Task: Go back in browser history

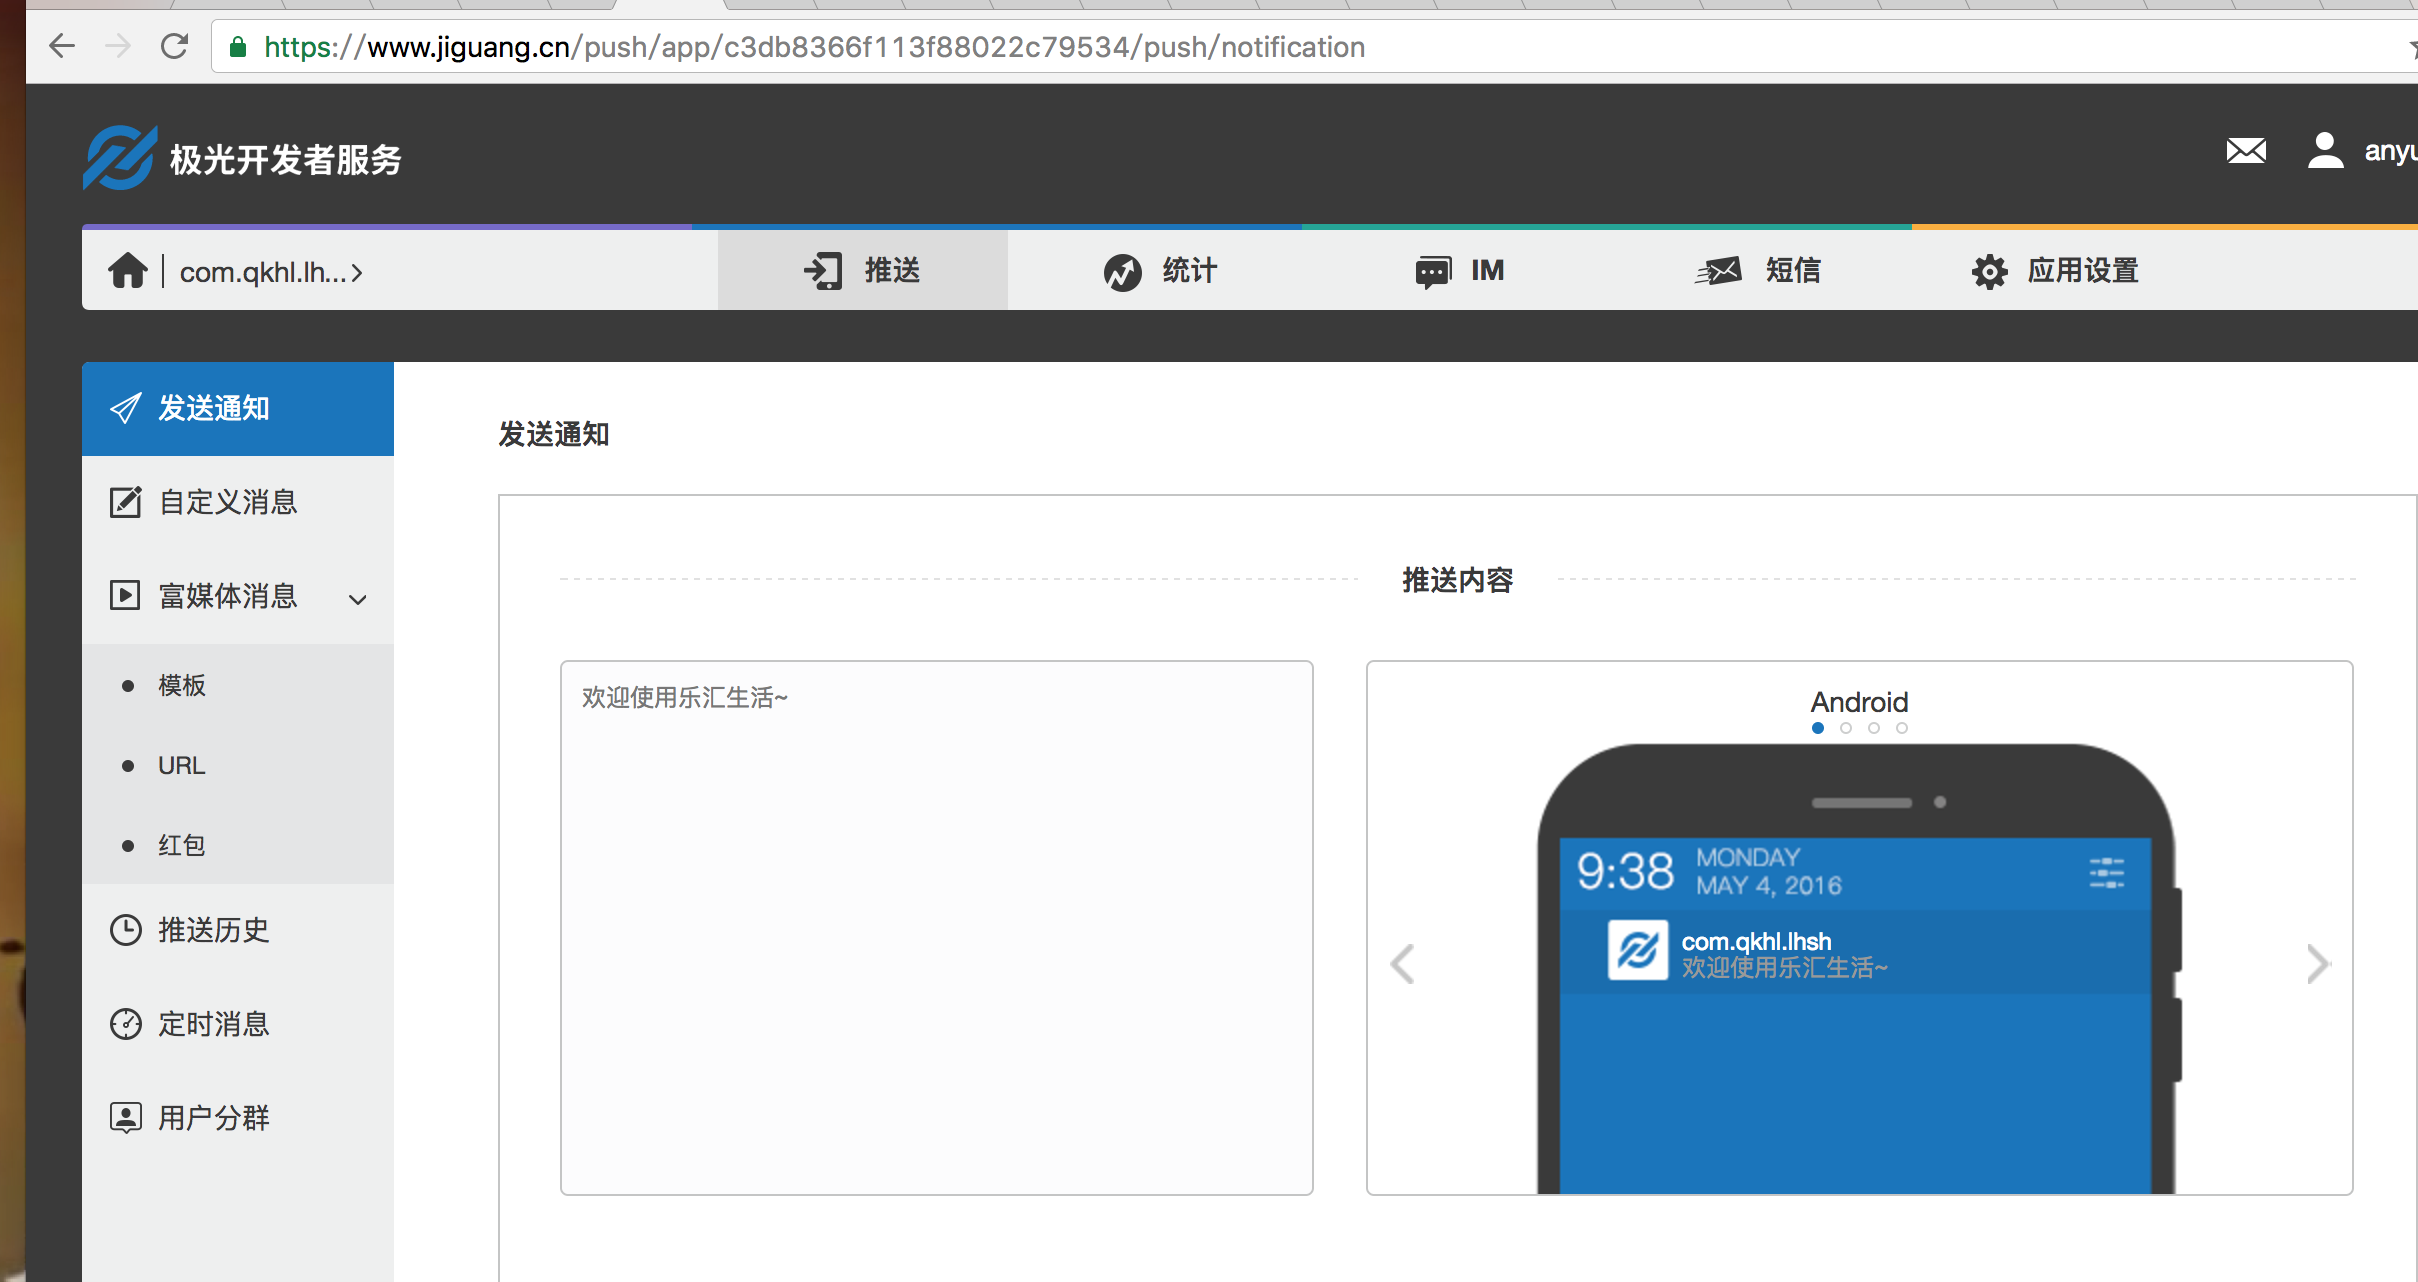Action: click(x=62, y=46)
